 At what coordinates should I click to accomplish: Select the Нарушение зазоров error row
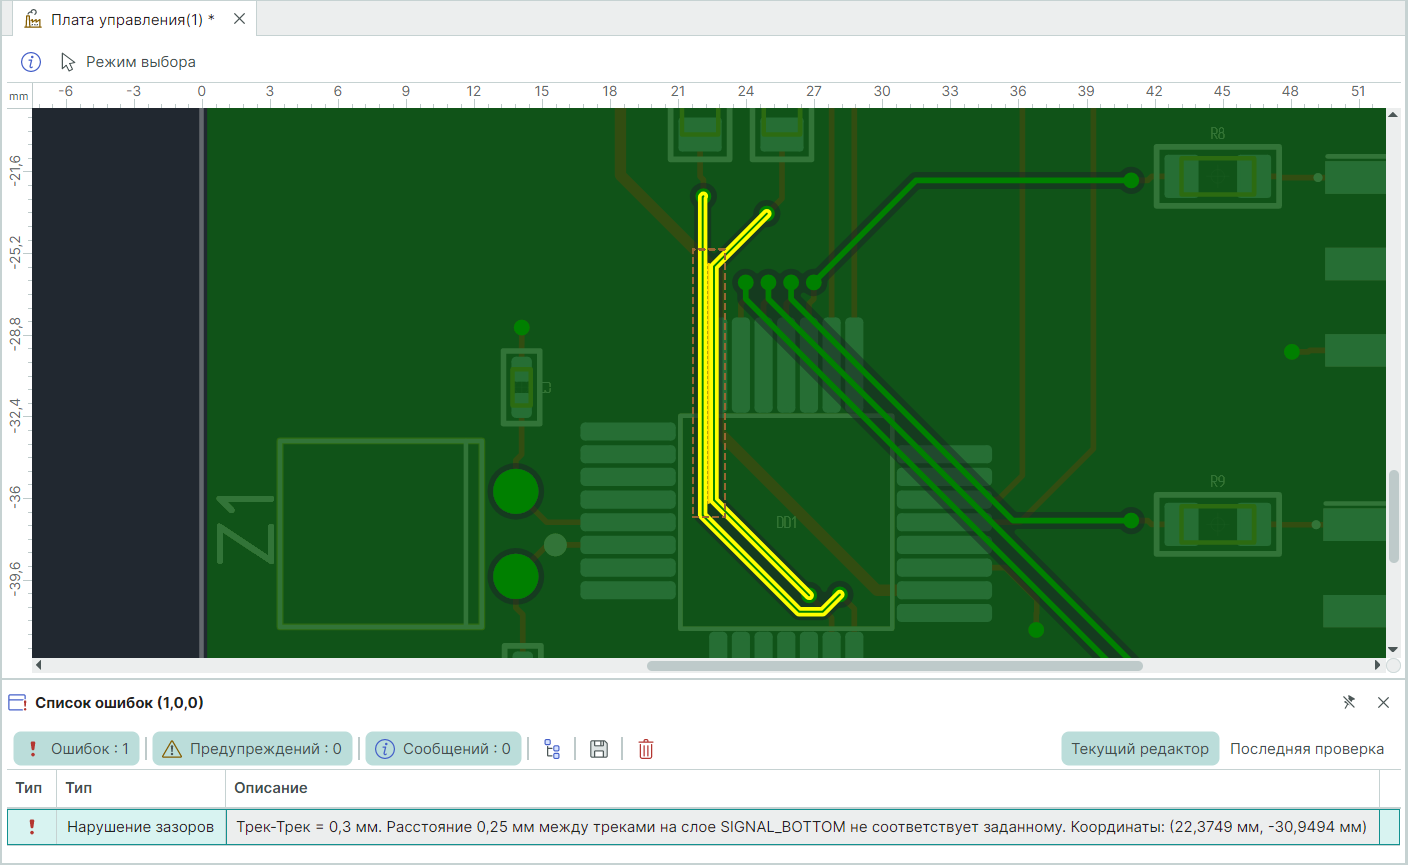pos(140,827)
